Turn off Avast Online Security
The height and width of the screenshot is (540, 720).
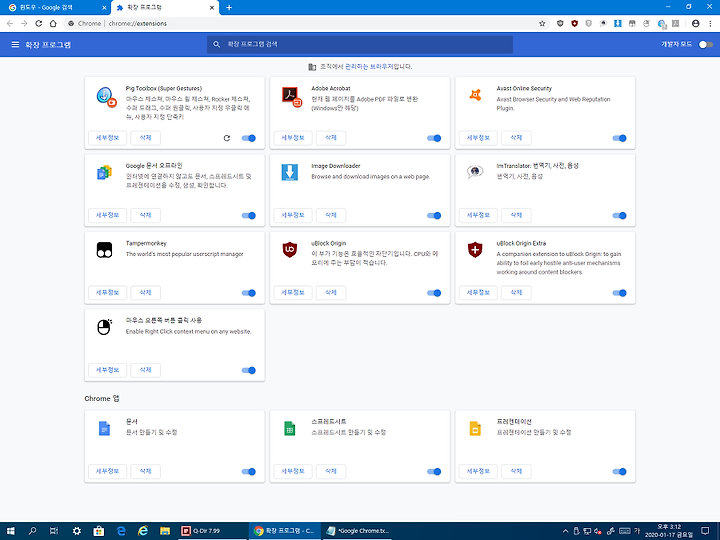coord(619,138)
